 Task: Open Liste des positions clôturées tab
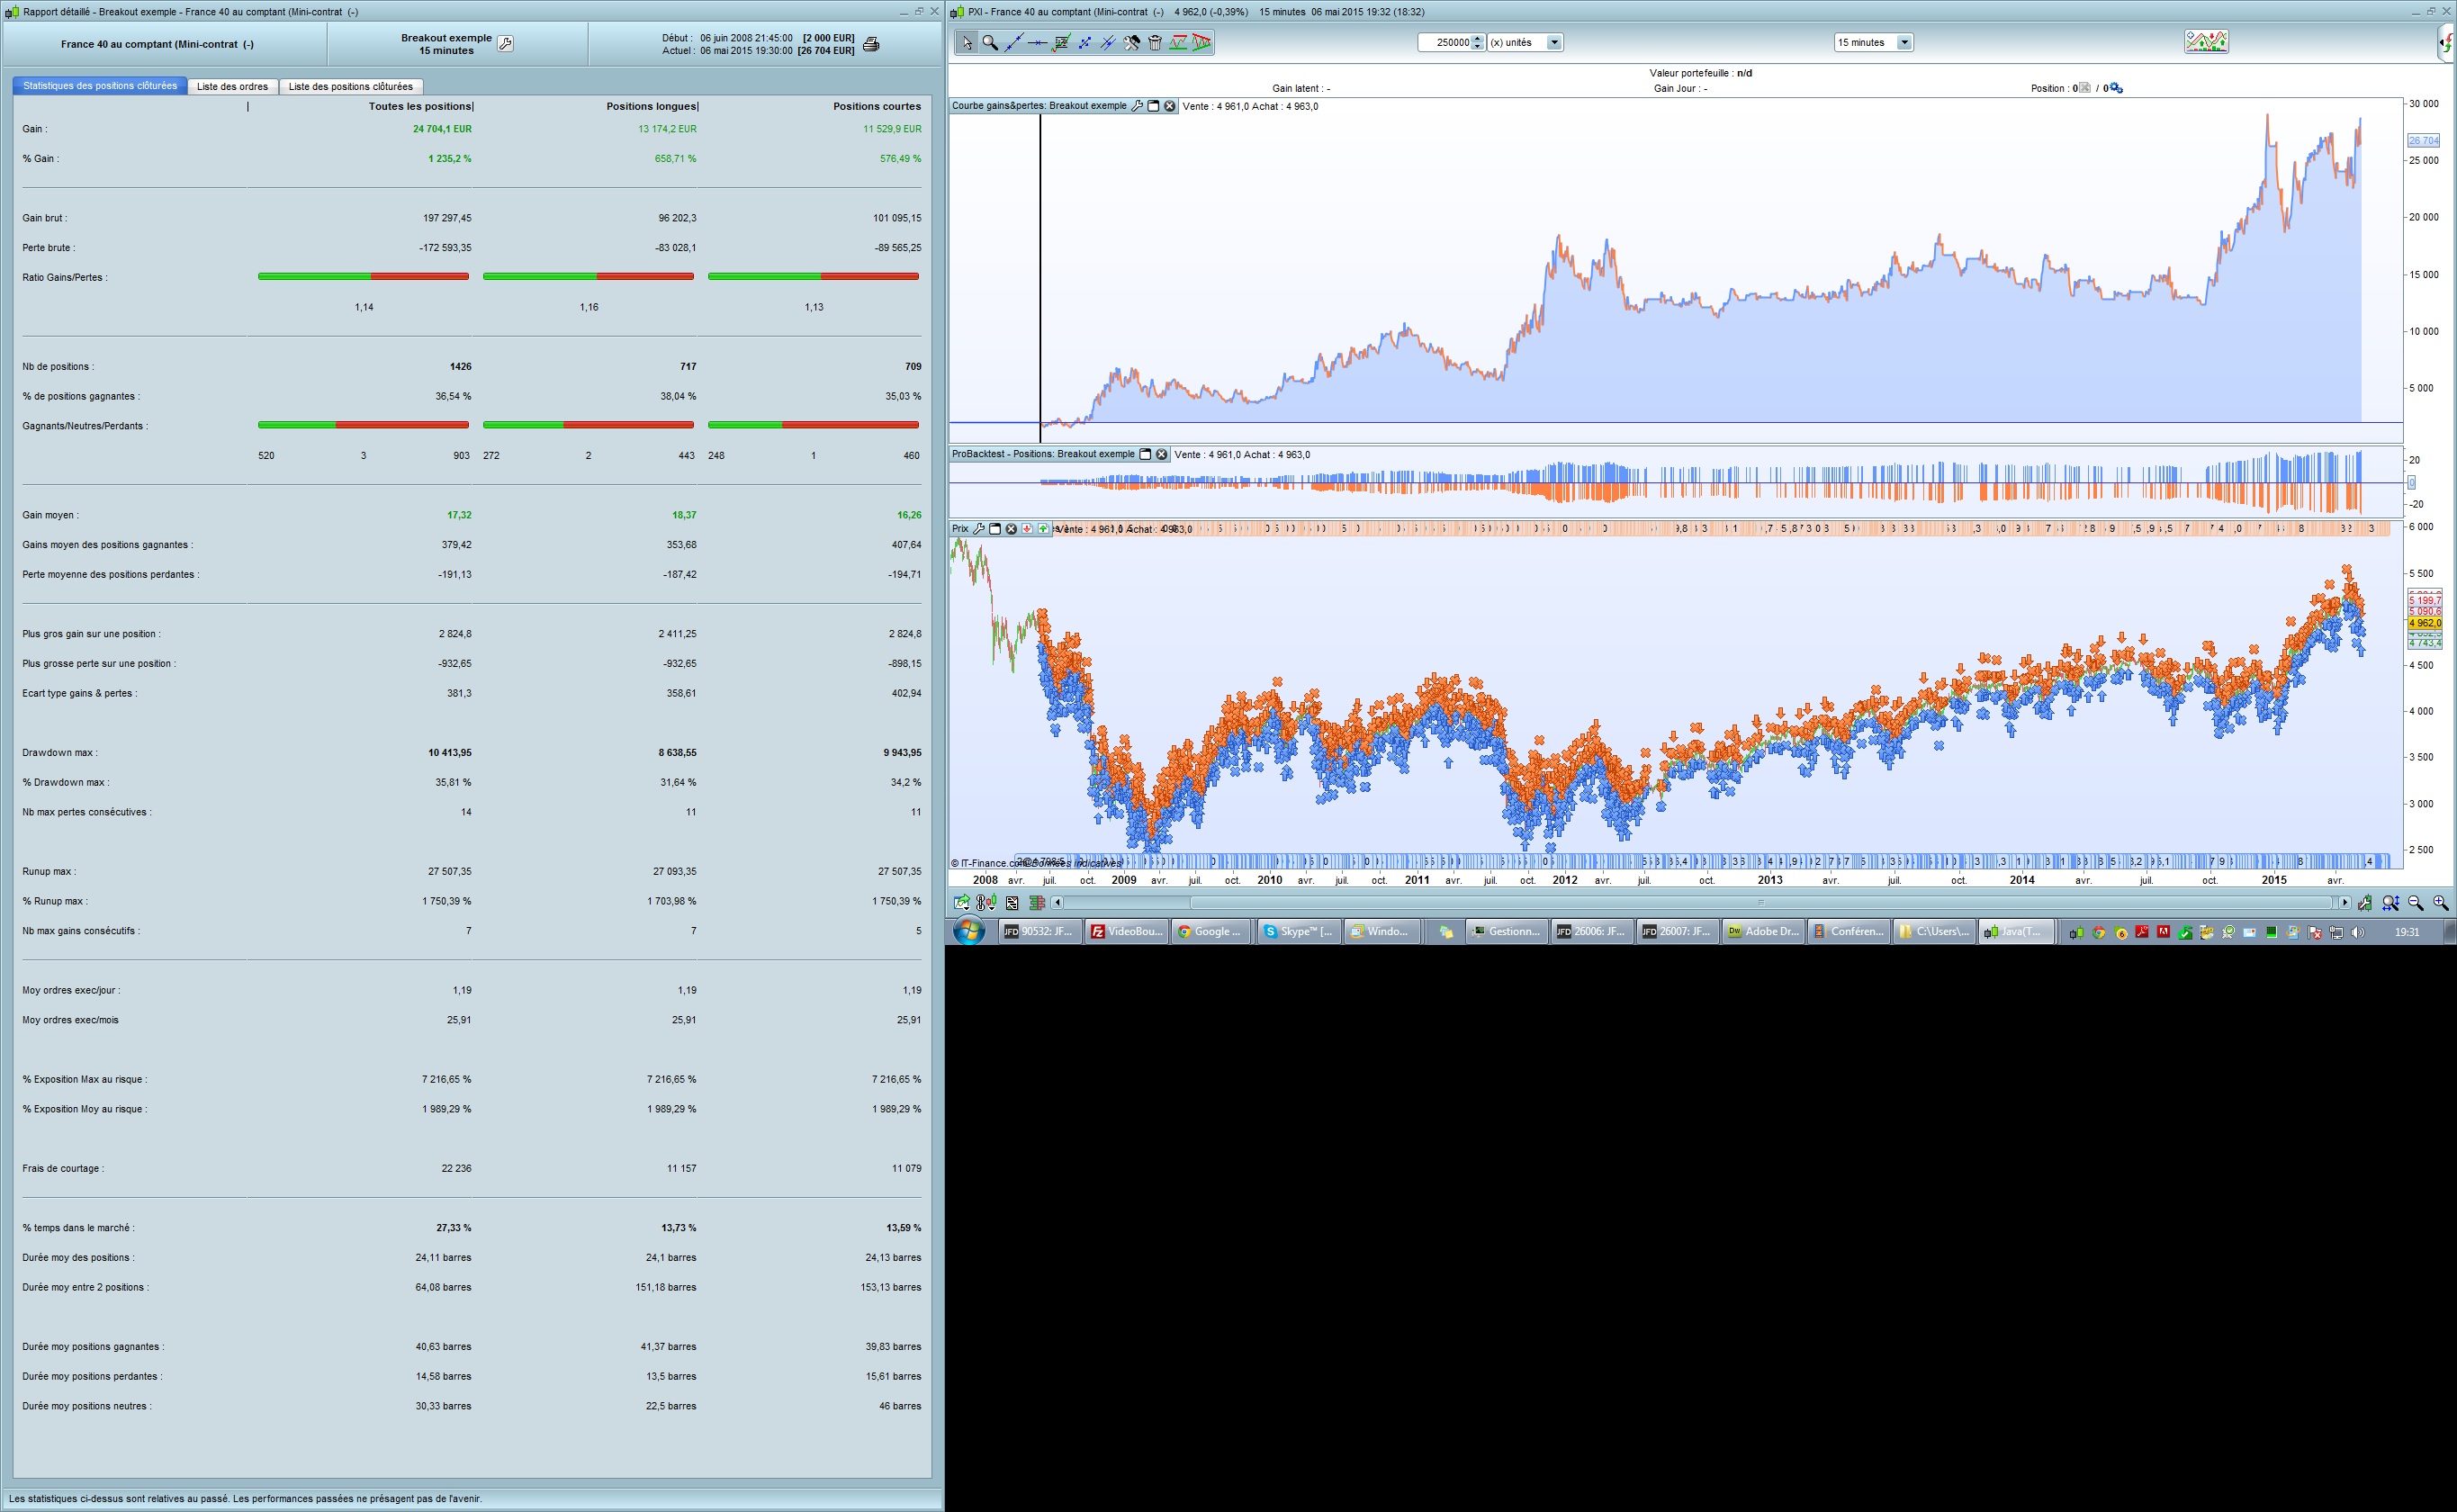click(350, 87)
